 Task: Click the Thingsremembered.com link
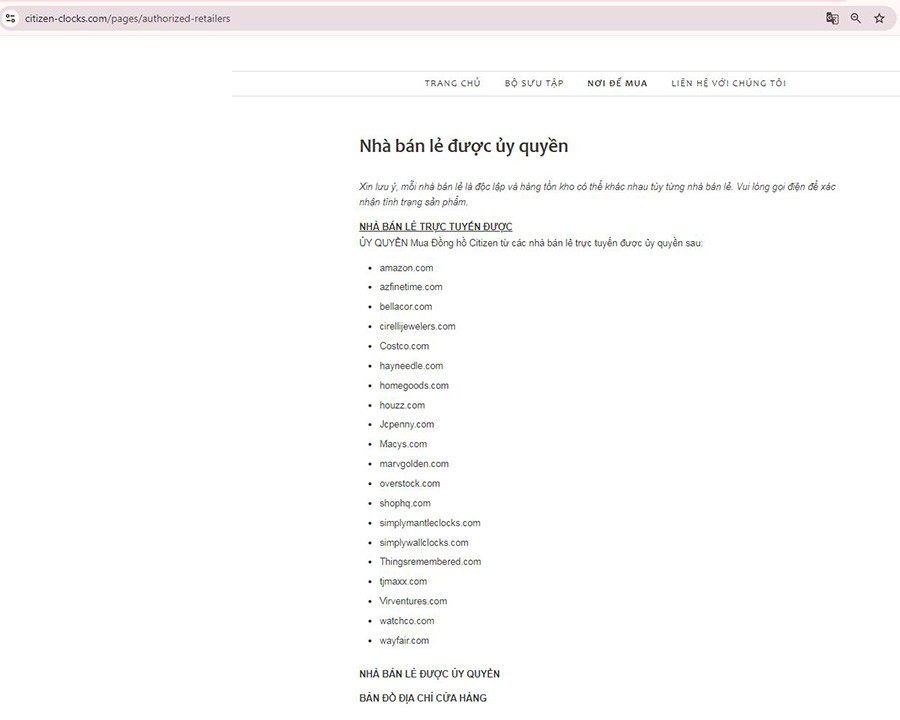(x=430, y=562)
